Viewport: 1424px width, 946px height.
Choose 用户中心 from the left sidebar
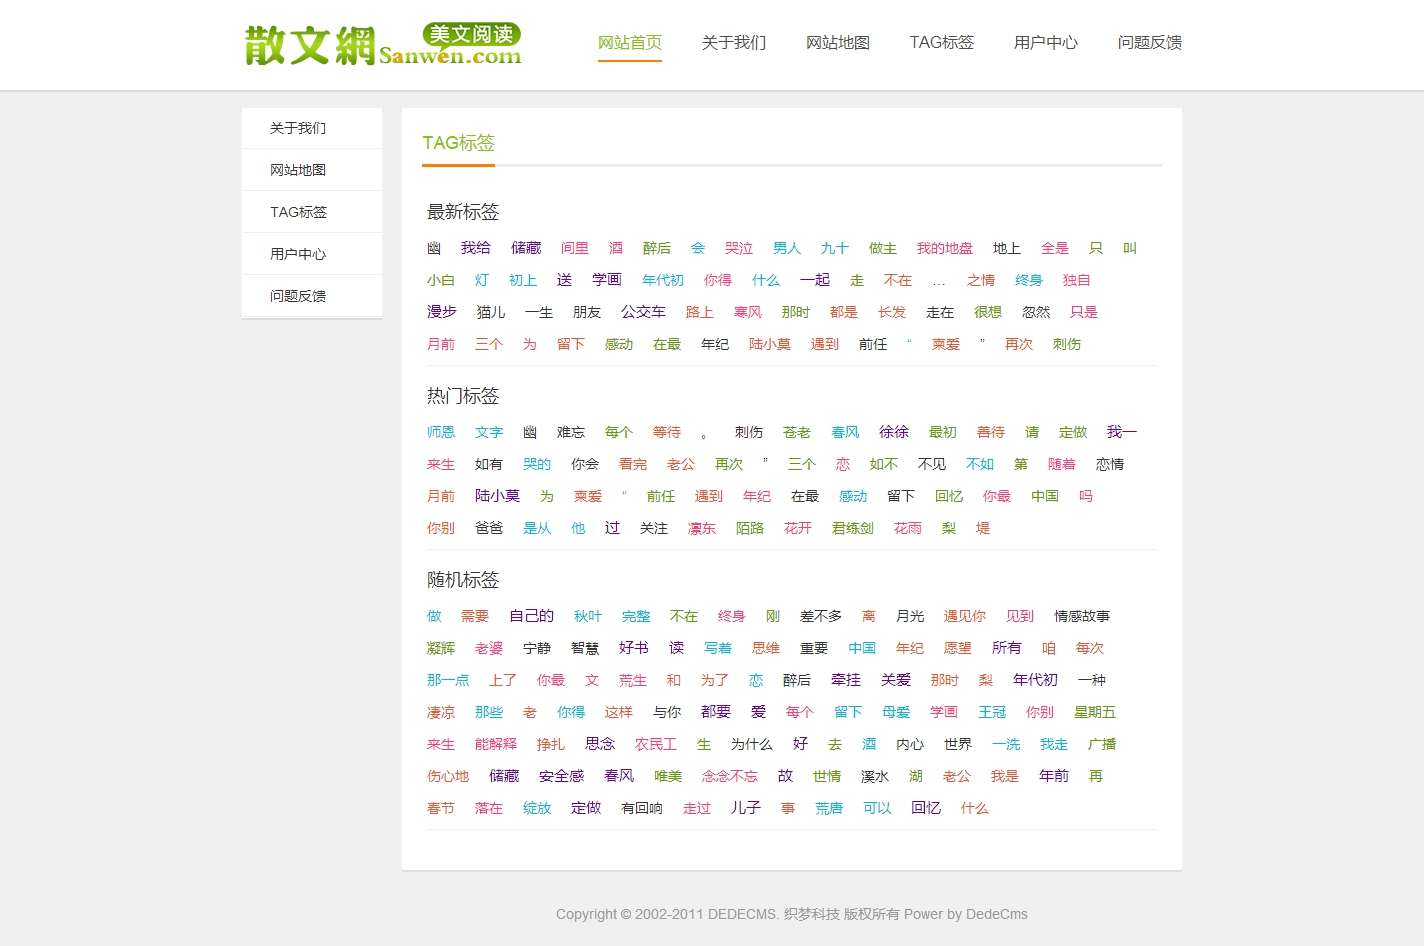pos(298,254)
